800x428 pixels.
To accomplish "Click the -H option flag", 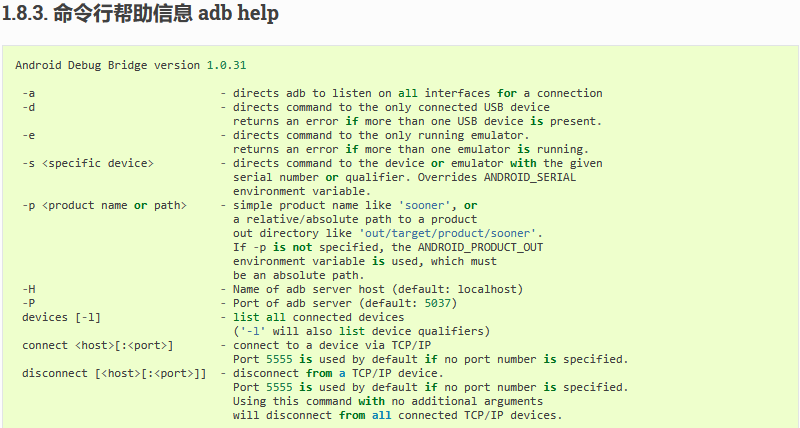I will 29,289.
